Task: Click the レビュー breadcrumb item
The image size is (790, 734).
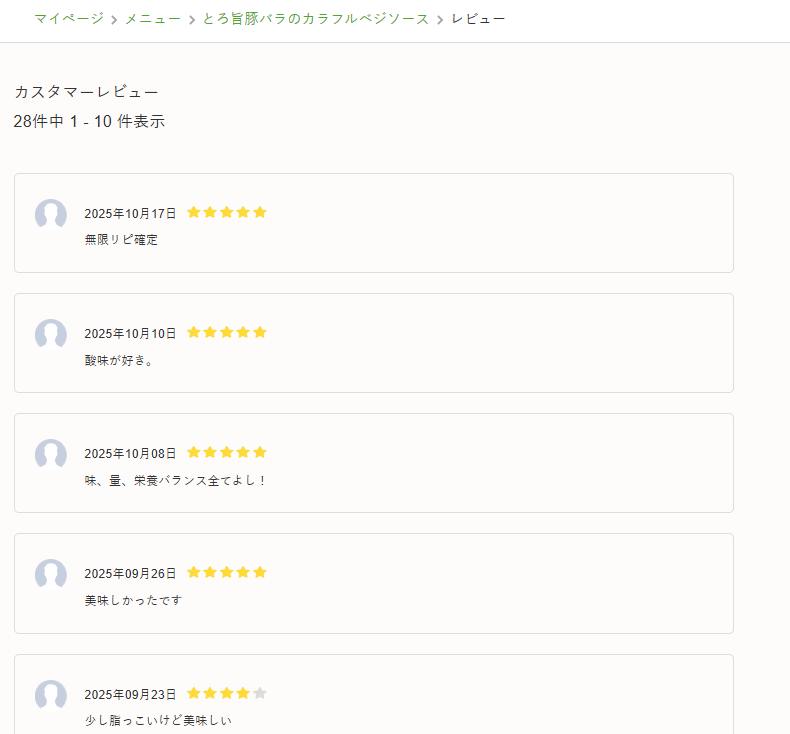Action: click(478, 19)
